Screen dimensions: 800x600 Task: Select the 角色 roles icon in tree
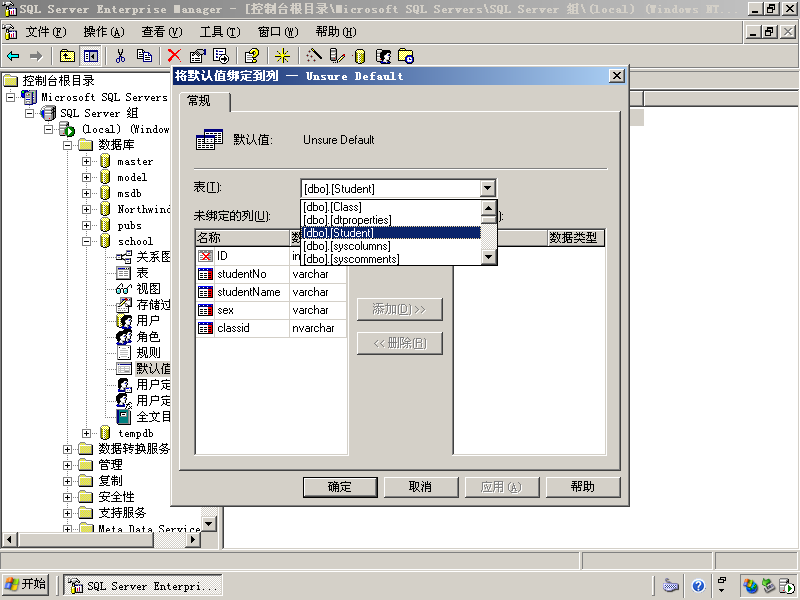[x=124, y=337]
